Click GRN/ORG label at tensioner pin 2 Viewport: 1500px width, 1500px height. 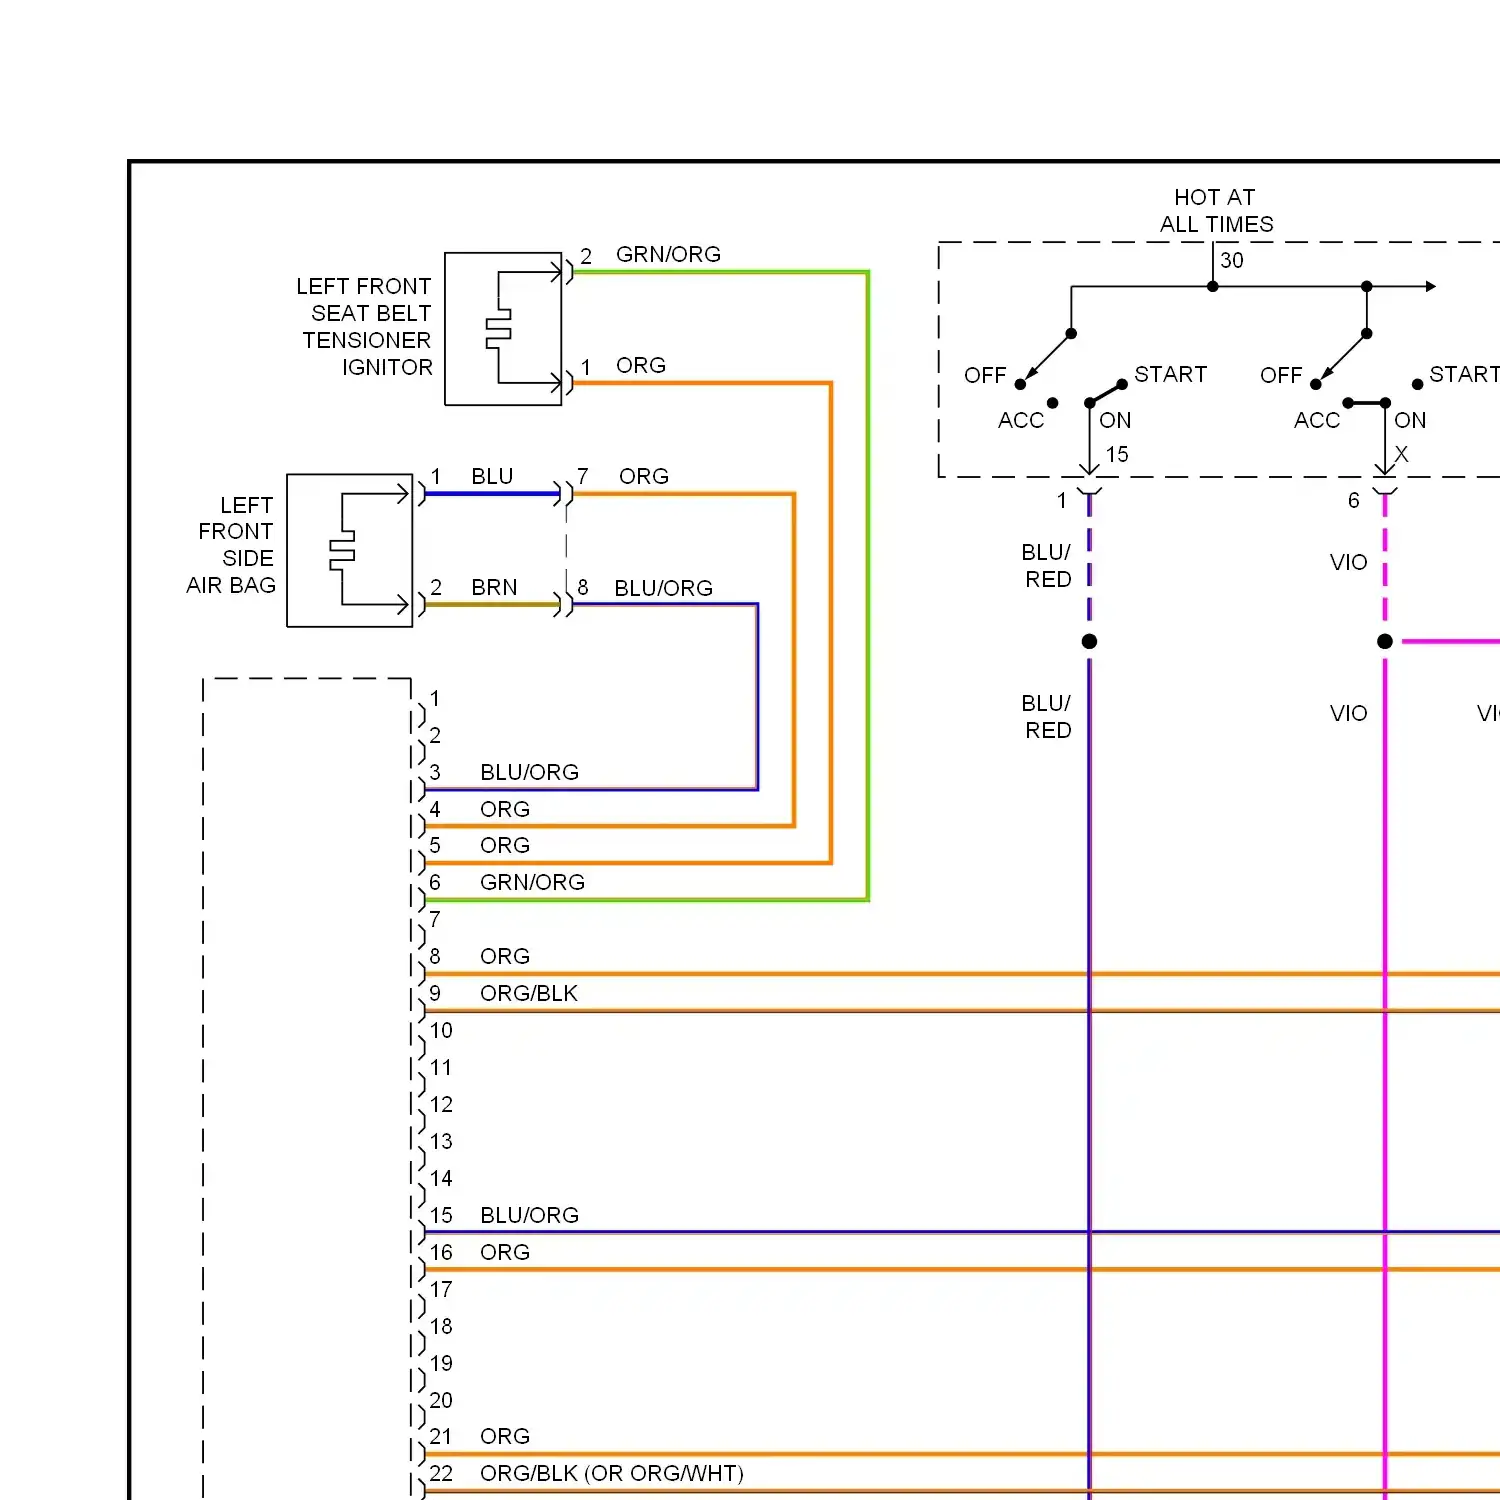[668, 255]
